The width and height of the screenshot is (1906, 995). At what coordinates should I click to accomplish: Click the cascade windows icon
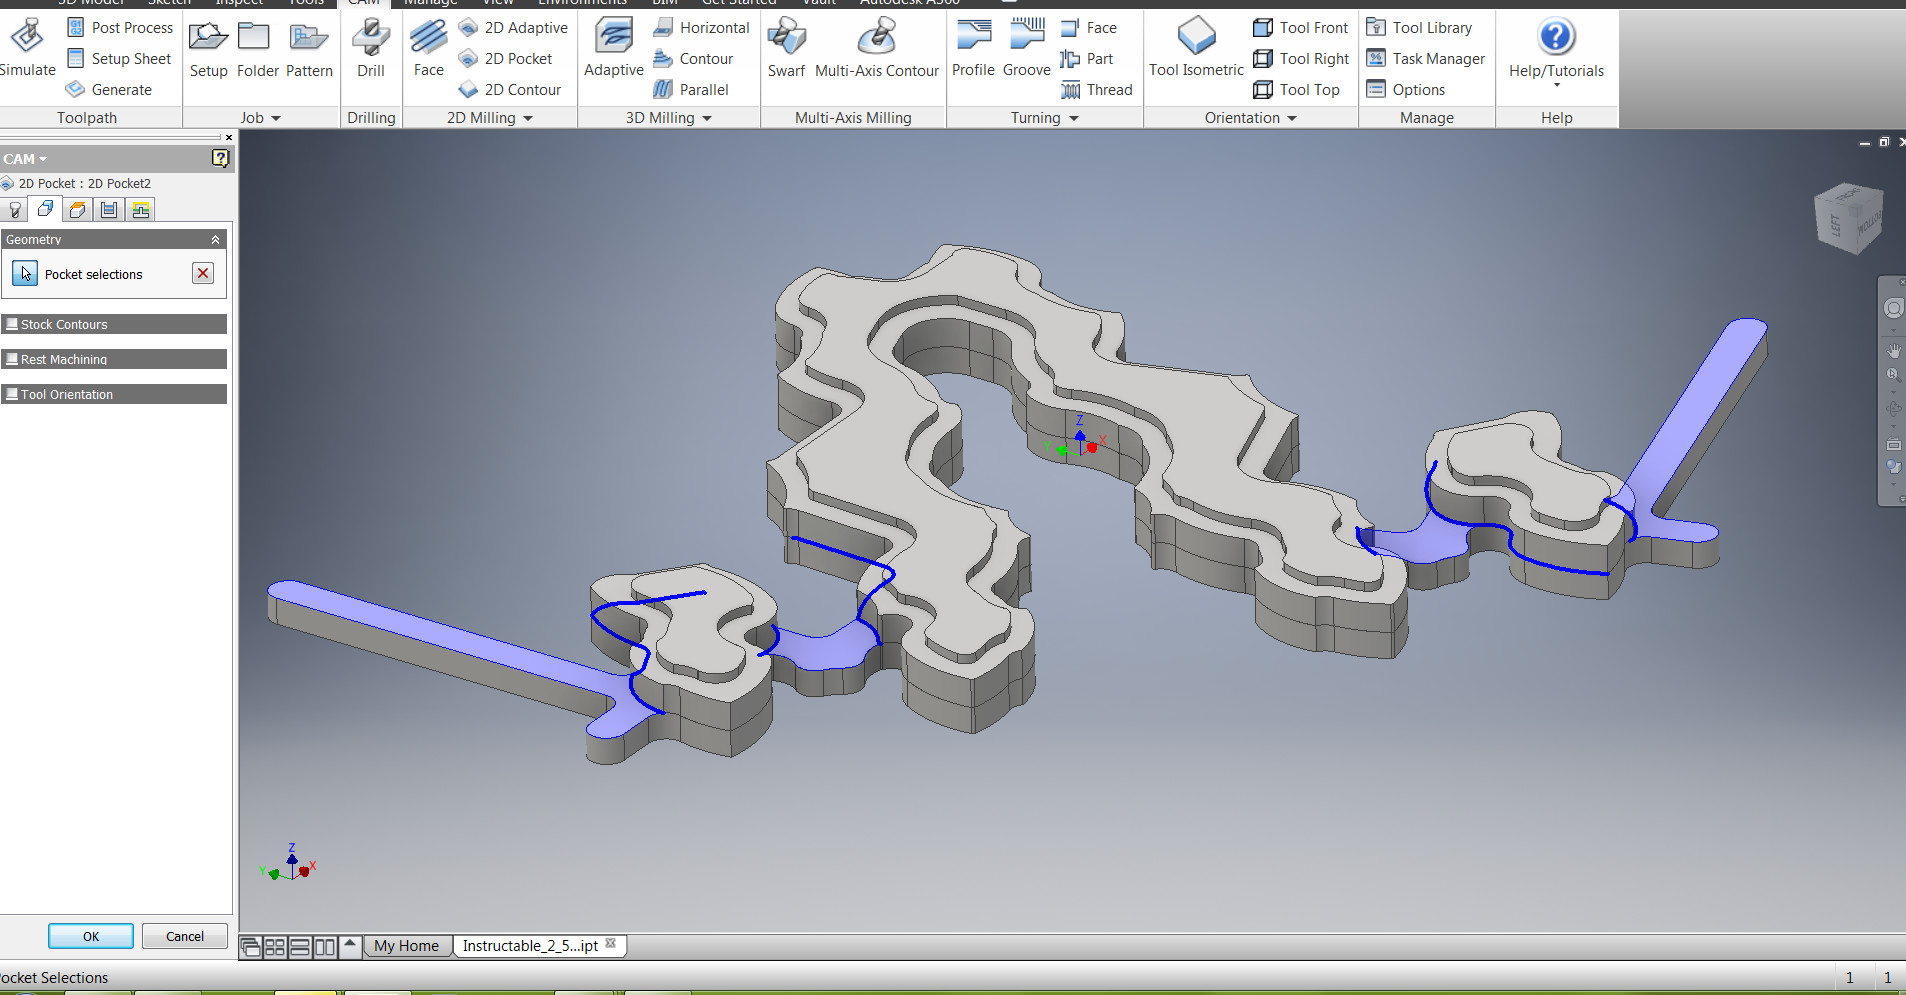click(x=251, y=947)
